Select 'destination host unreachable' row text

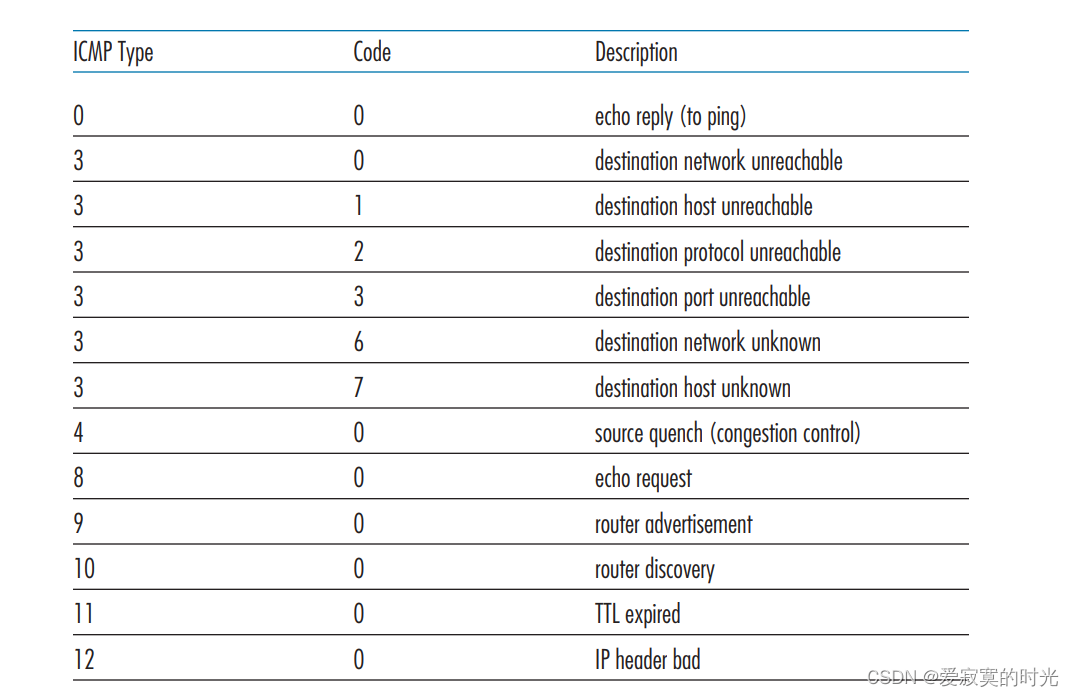tap(703, 207)
